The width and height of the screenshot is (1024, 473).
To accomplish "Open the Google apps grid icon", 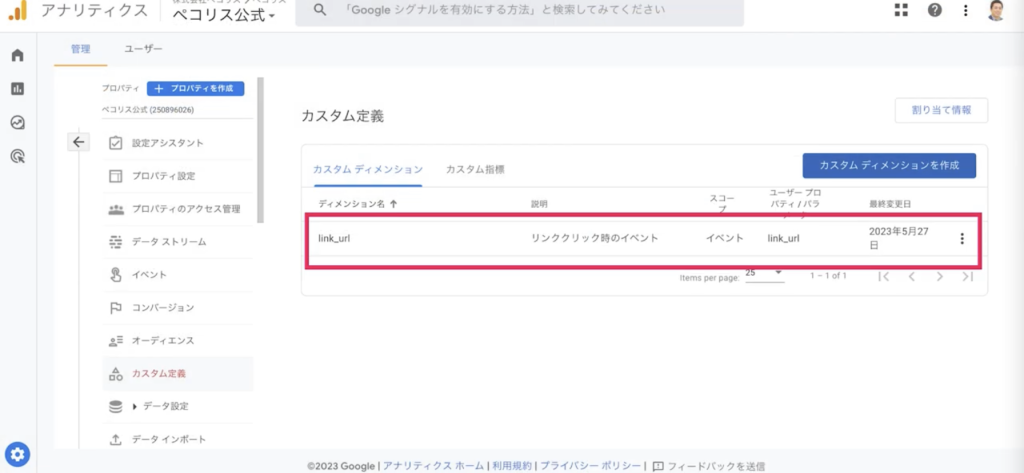I will (901, 10).
